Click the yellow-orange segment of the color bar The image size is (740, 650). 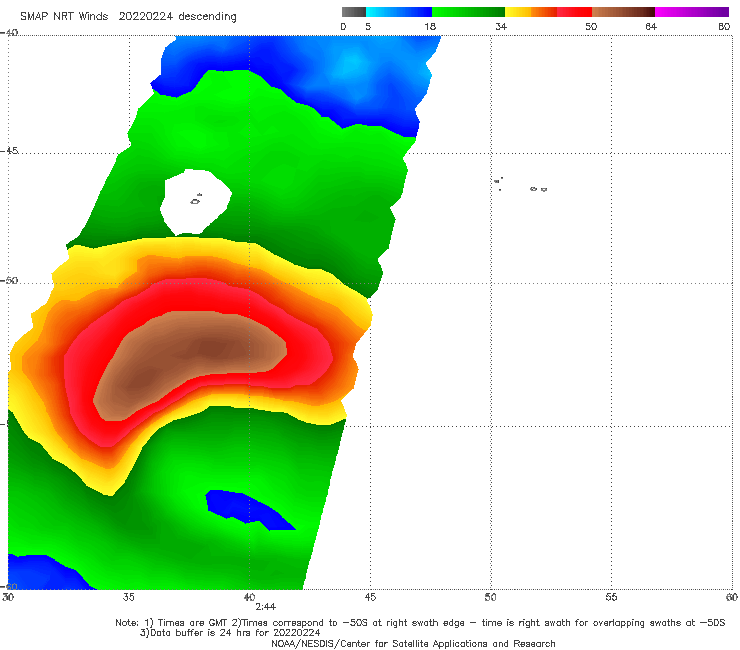(531, 12)
